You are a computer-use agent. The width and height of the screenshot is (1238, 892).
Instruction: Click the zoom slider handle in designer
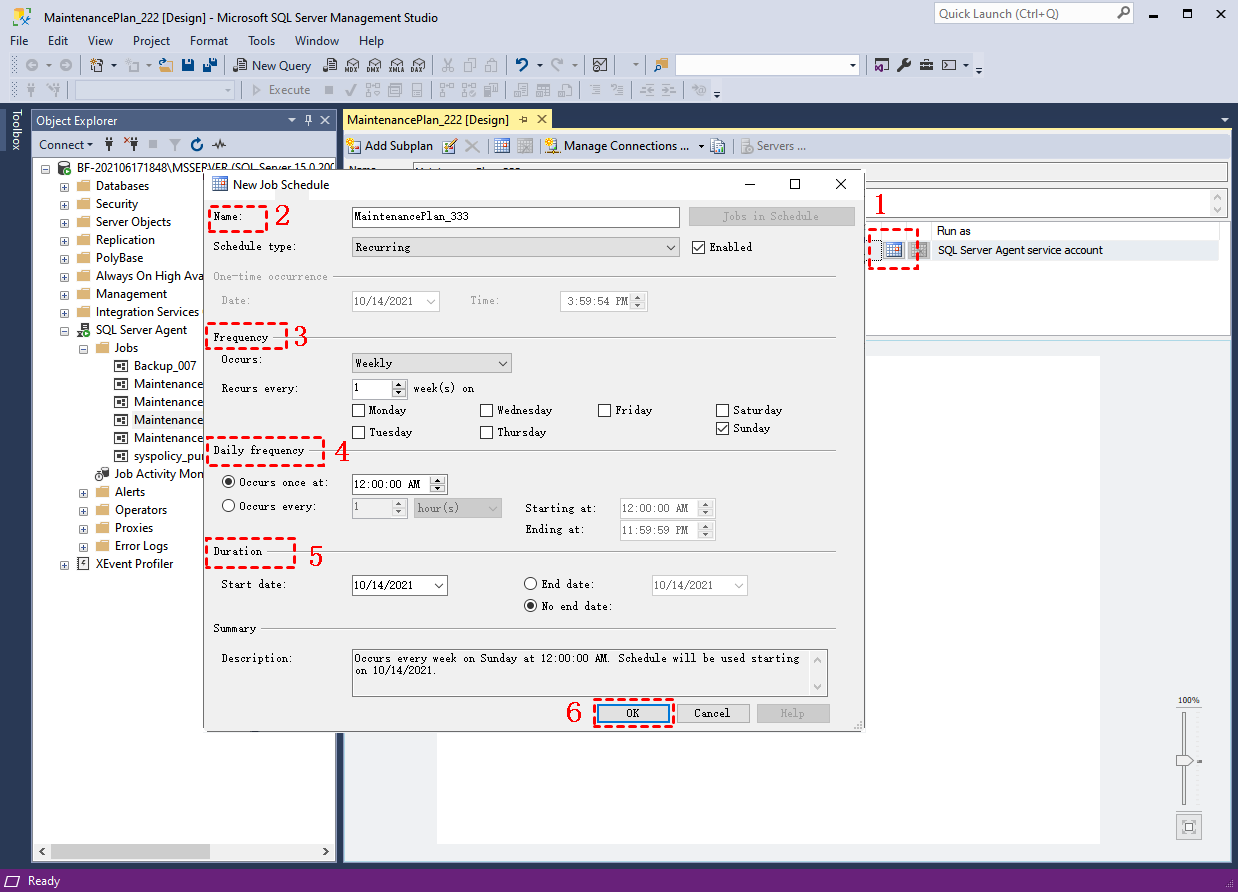[x=1185, y=761]
